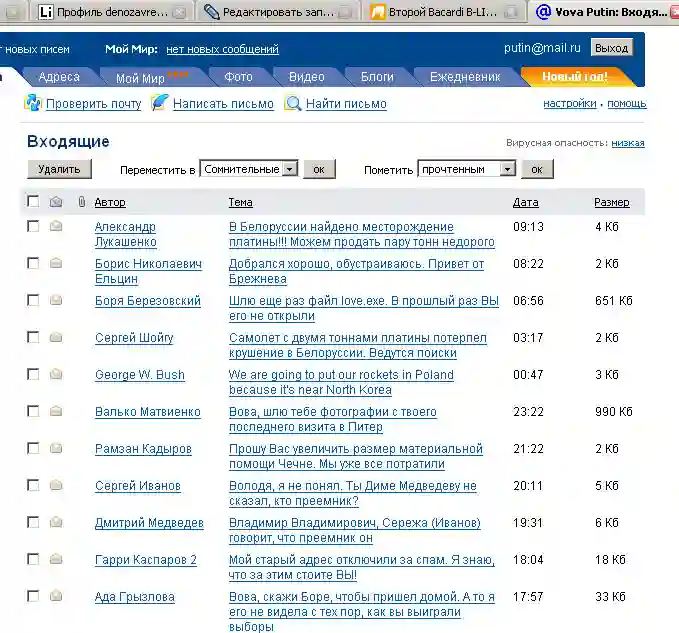The image size is (679, 633).
Task: Click the Li icon on denozavre profile tab
Action: coord(45,12)
